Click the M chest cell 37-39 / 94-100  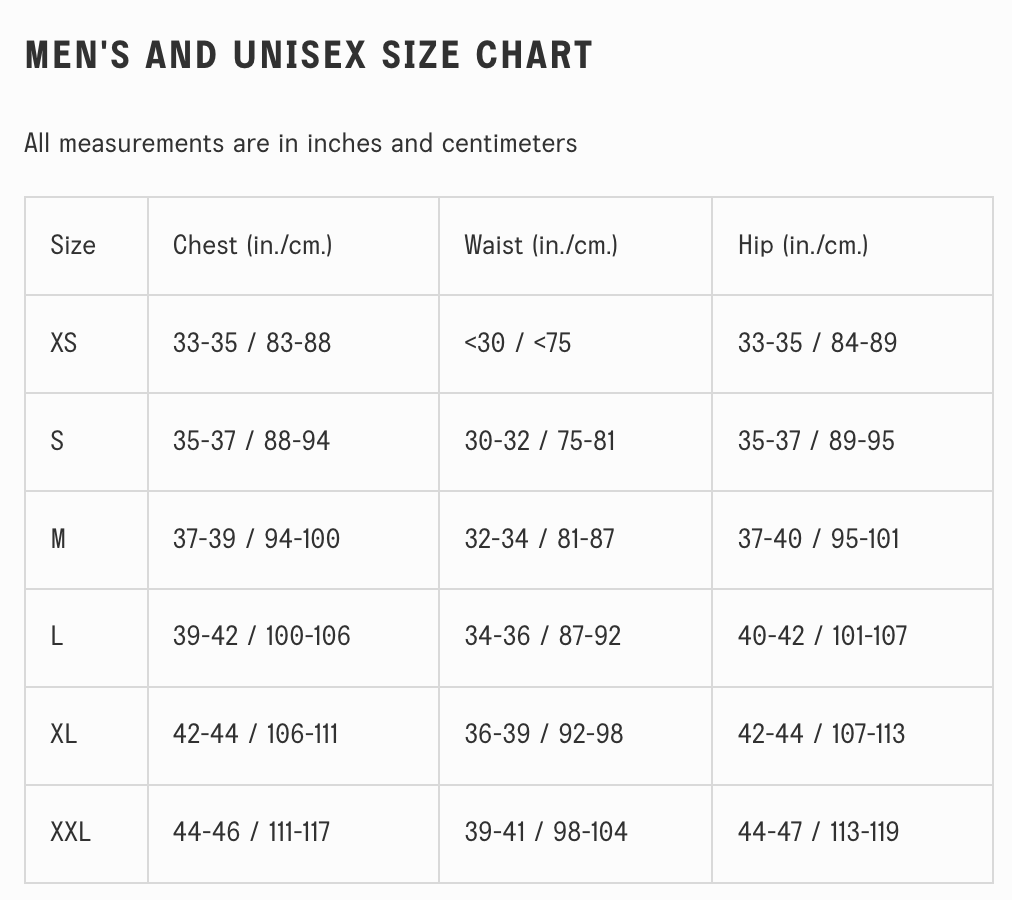click(x=256, y=539)
